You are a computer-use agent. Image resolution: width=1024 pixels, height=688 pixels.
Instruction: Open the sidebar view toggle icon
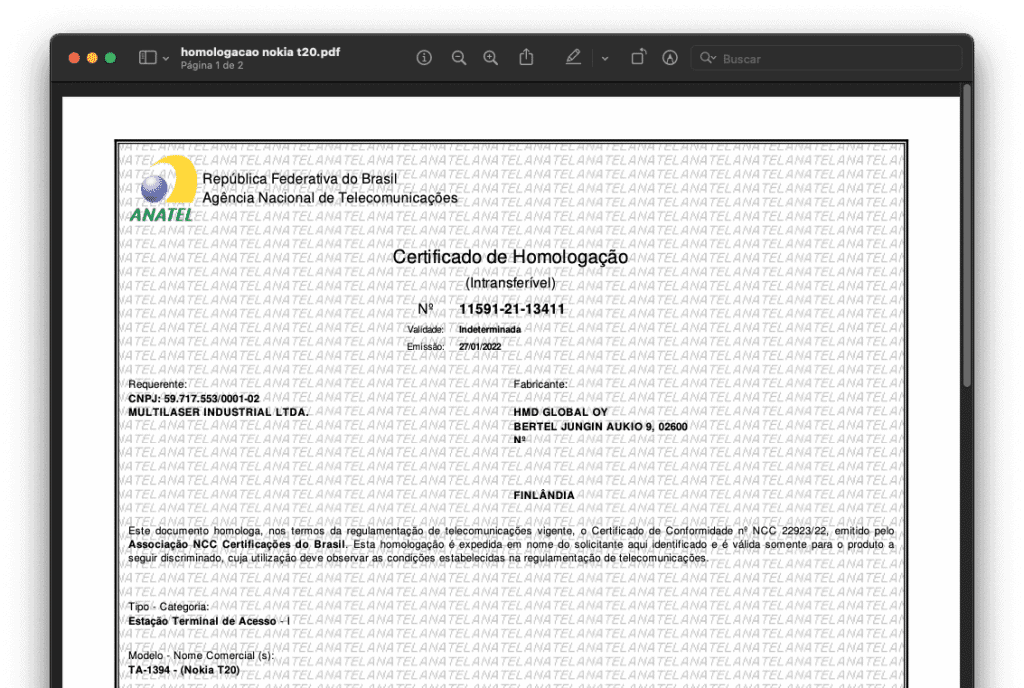[148, 58]
